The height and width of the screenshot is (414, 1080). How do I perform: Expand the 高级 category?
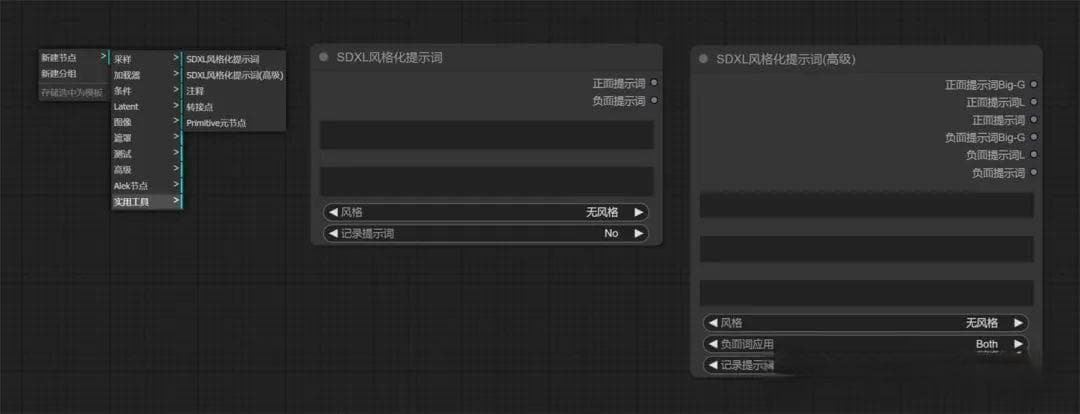click(146, 170)
